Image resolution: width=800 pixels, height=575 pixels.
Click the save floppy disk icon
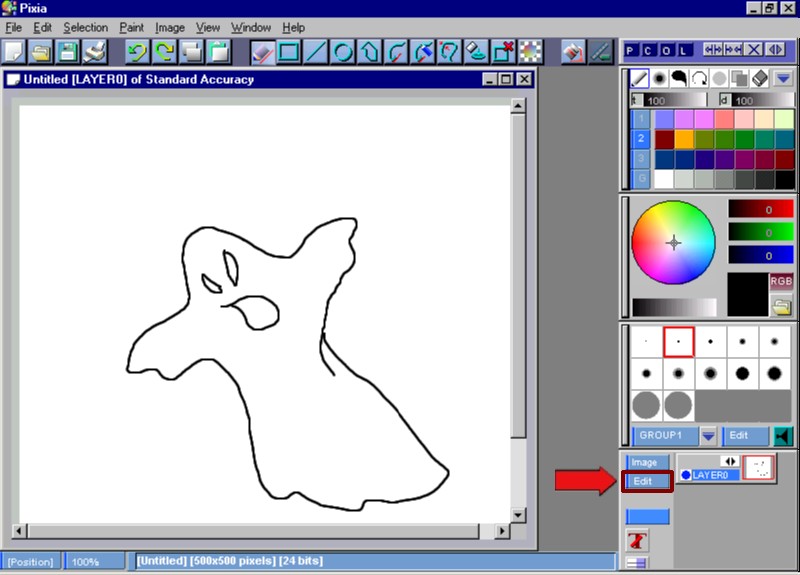click(68, 51)
